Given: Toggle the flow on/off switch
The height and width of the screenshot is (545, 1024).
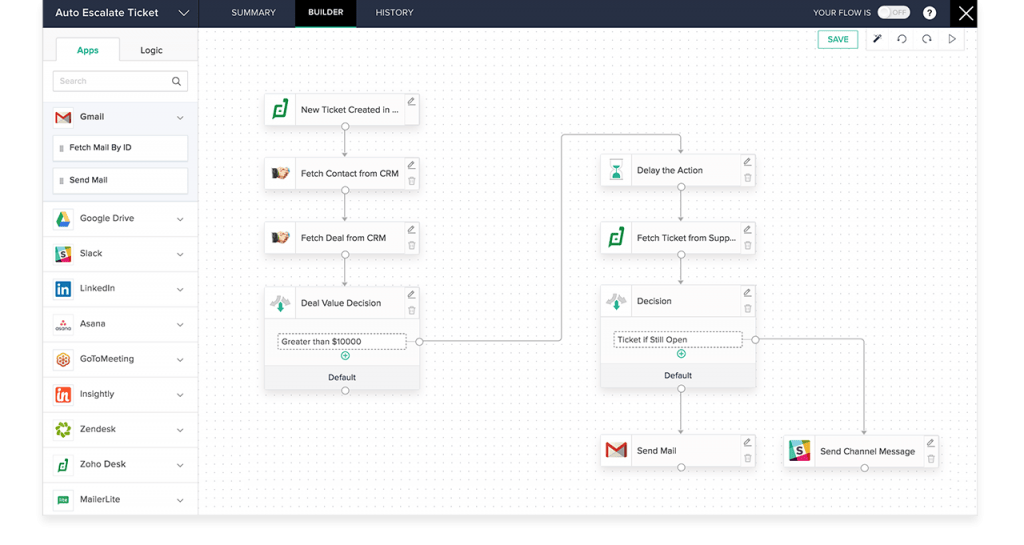Looking at the screenshot, I should [893, 13].
